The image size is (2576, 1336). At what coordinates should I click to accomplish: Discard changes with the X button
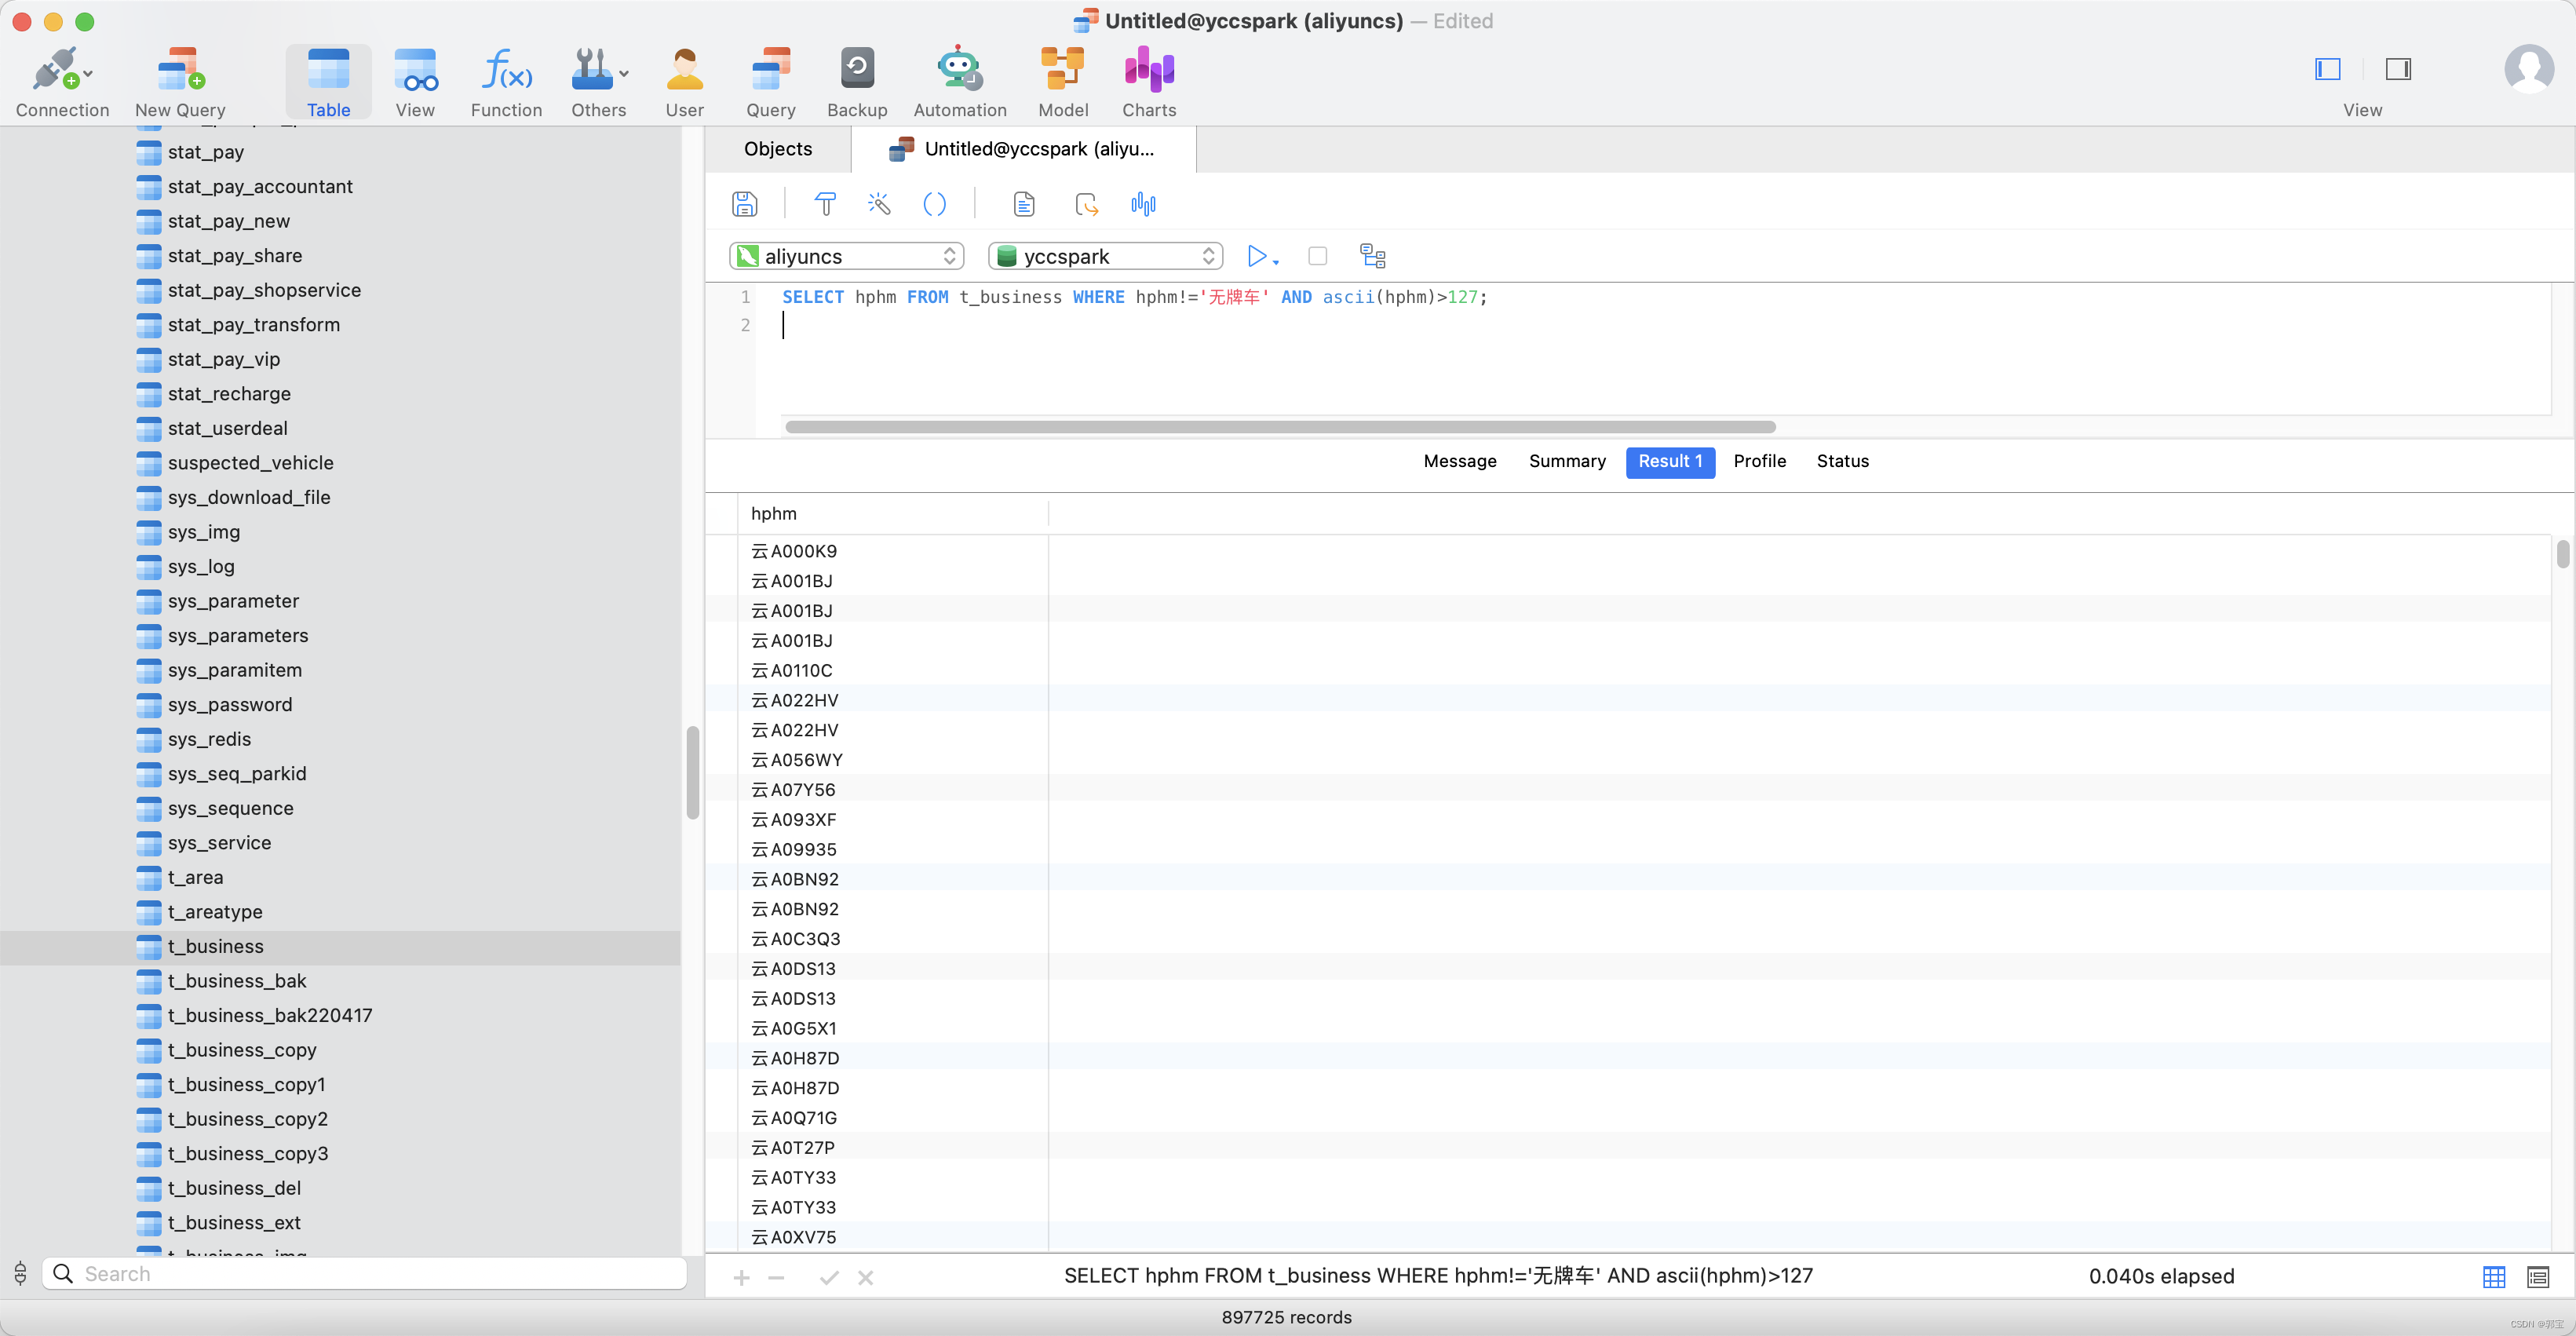(866, 1277)
